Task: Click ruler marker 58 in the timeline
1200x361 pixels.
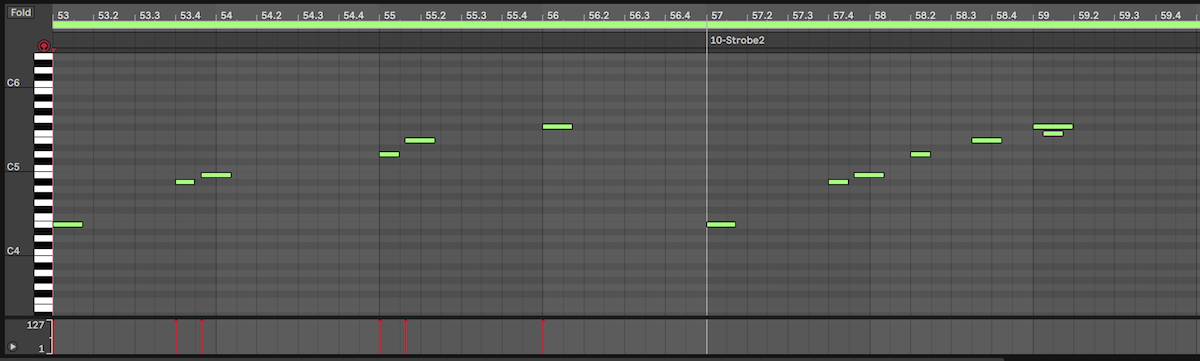Action: pos(879,16)
